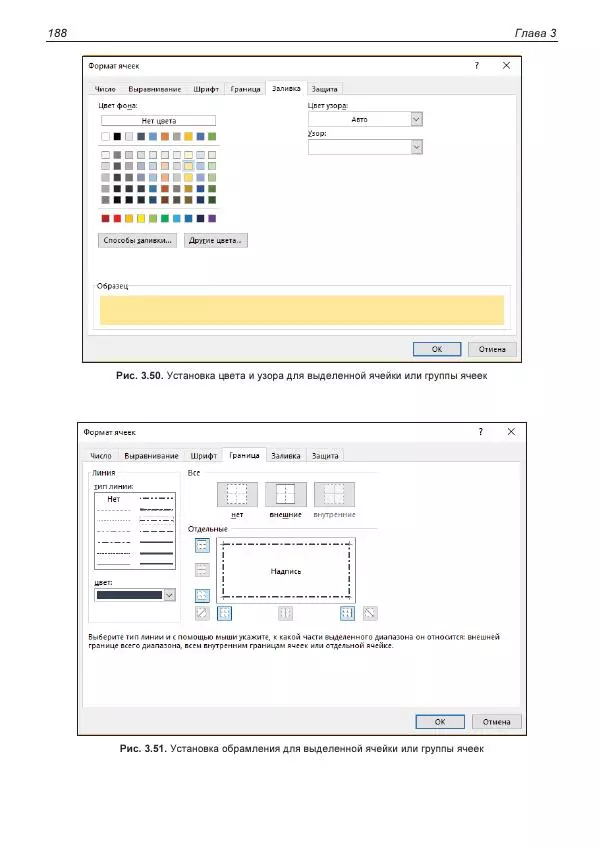Expand the 'Узор' pattern dropdown
600x847 pixels.
417,147
